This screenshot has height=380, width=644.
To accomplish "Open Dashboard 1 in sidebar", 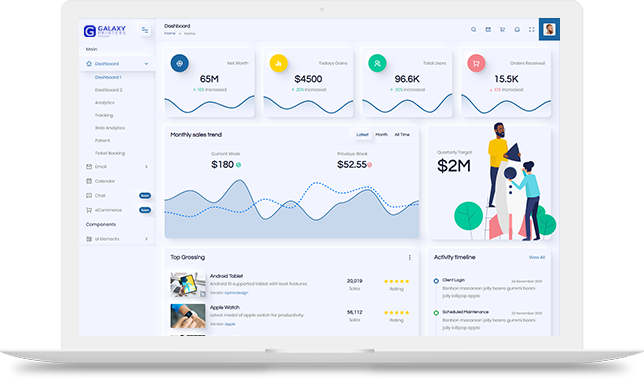I will [x=108, y=77].
